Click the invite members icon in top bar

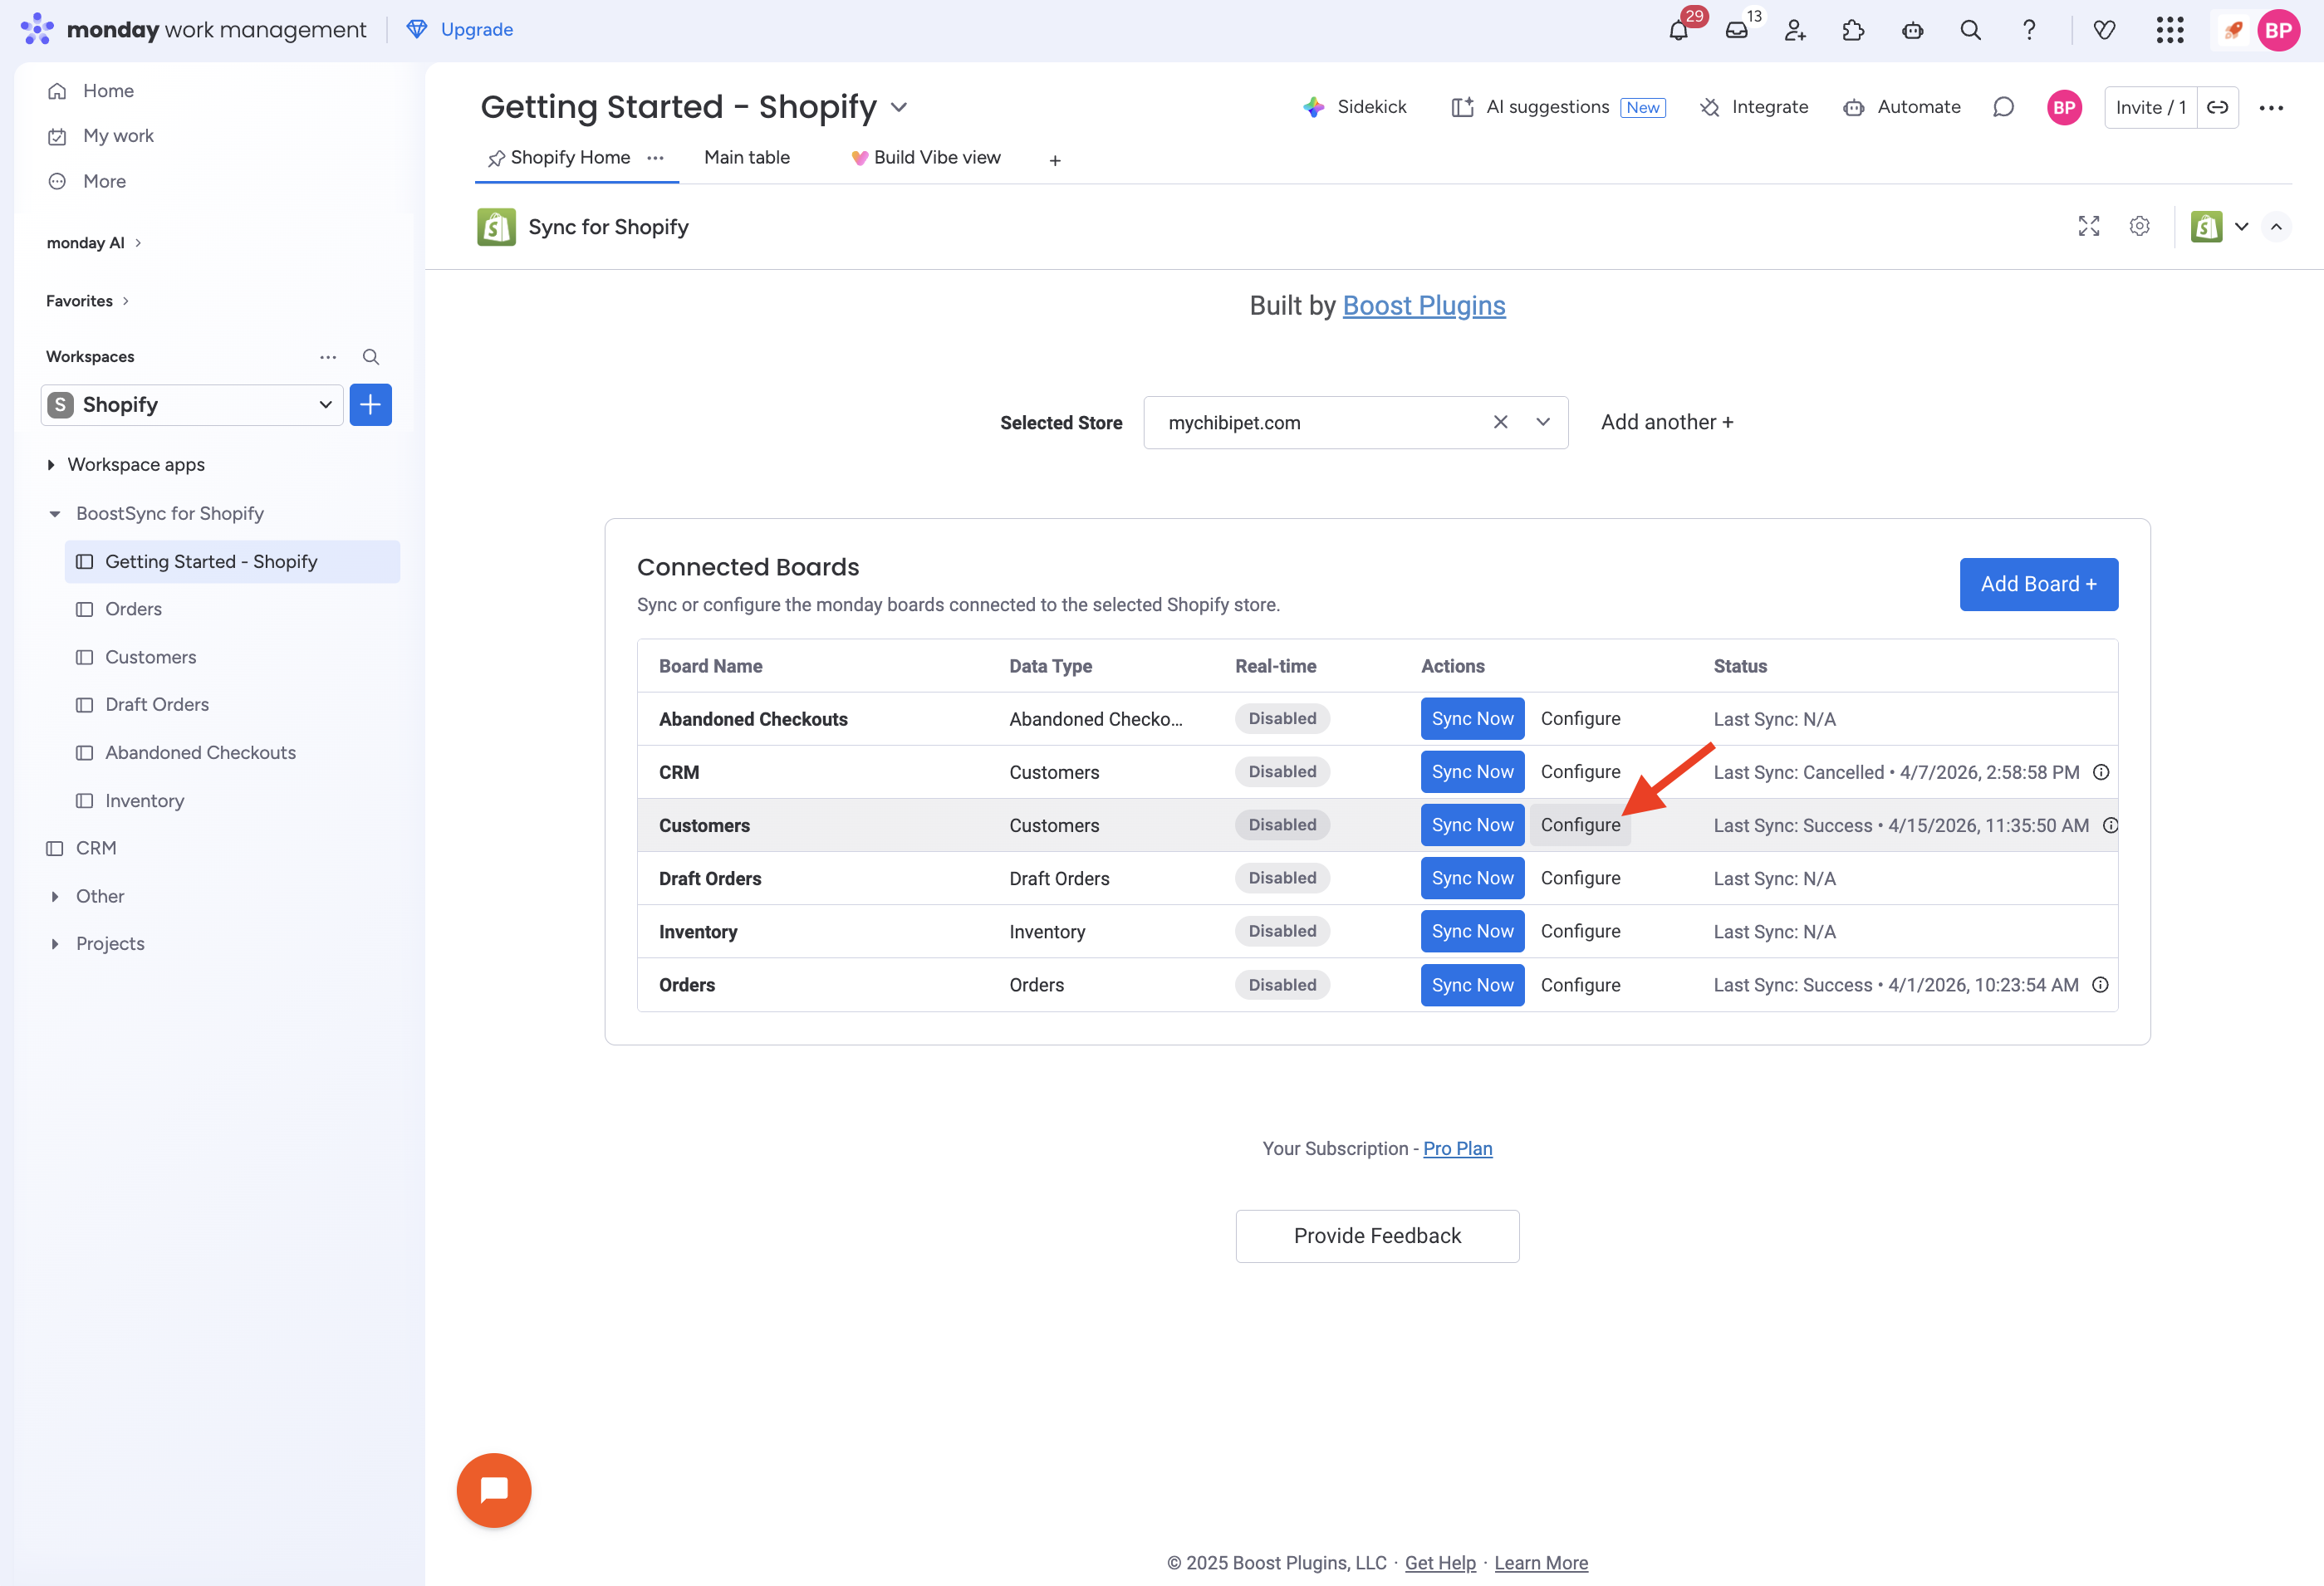1795,30
